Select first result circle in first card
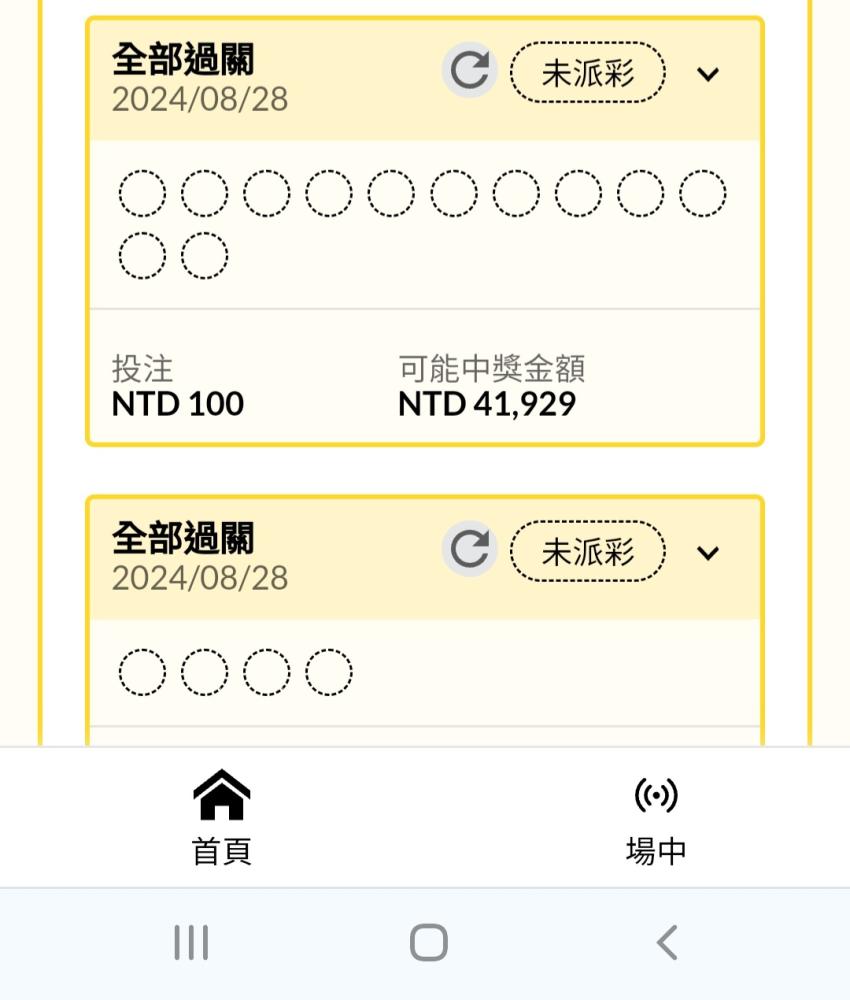 [x=142, y=193]
